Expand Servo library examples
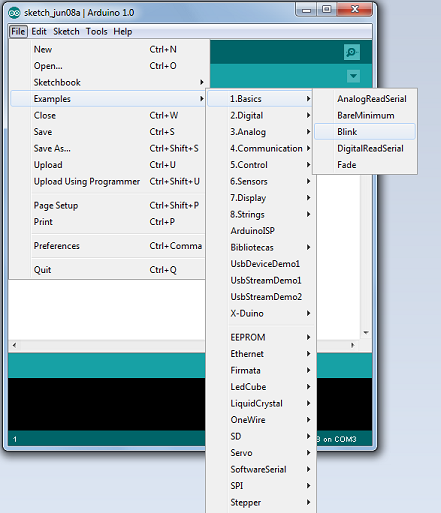This screenshot has width=441, height=513. tap(260, 453)
